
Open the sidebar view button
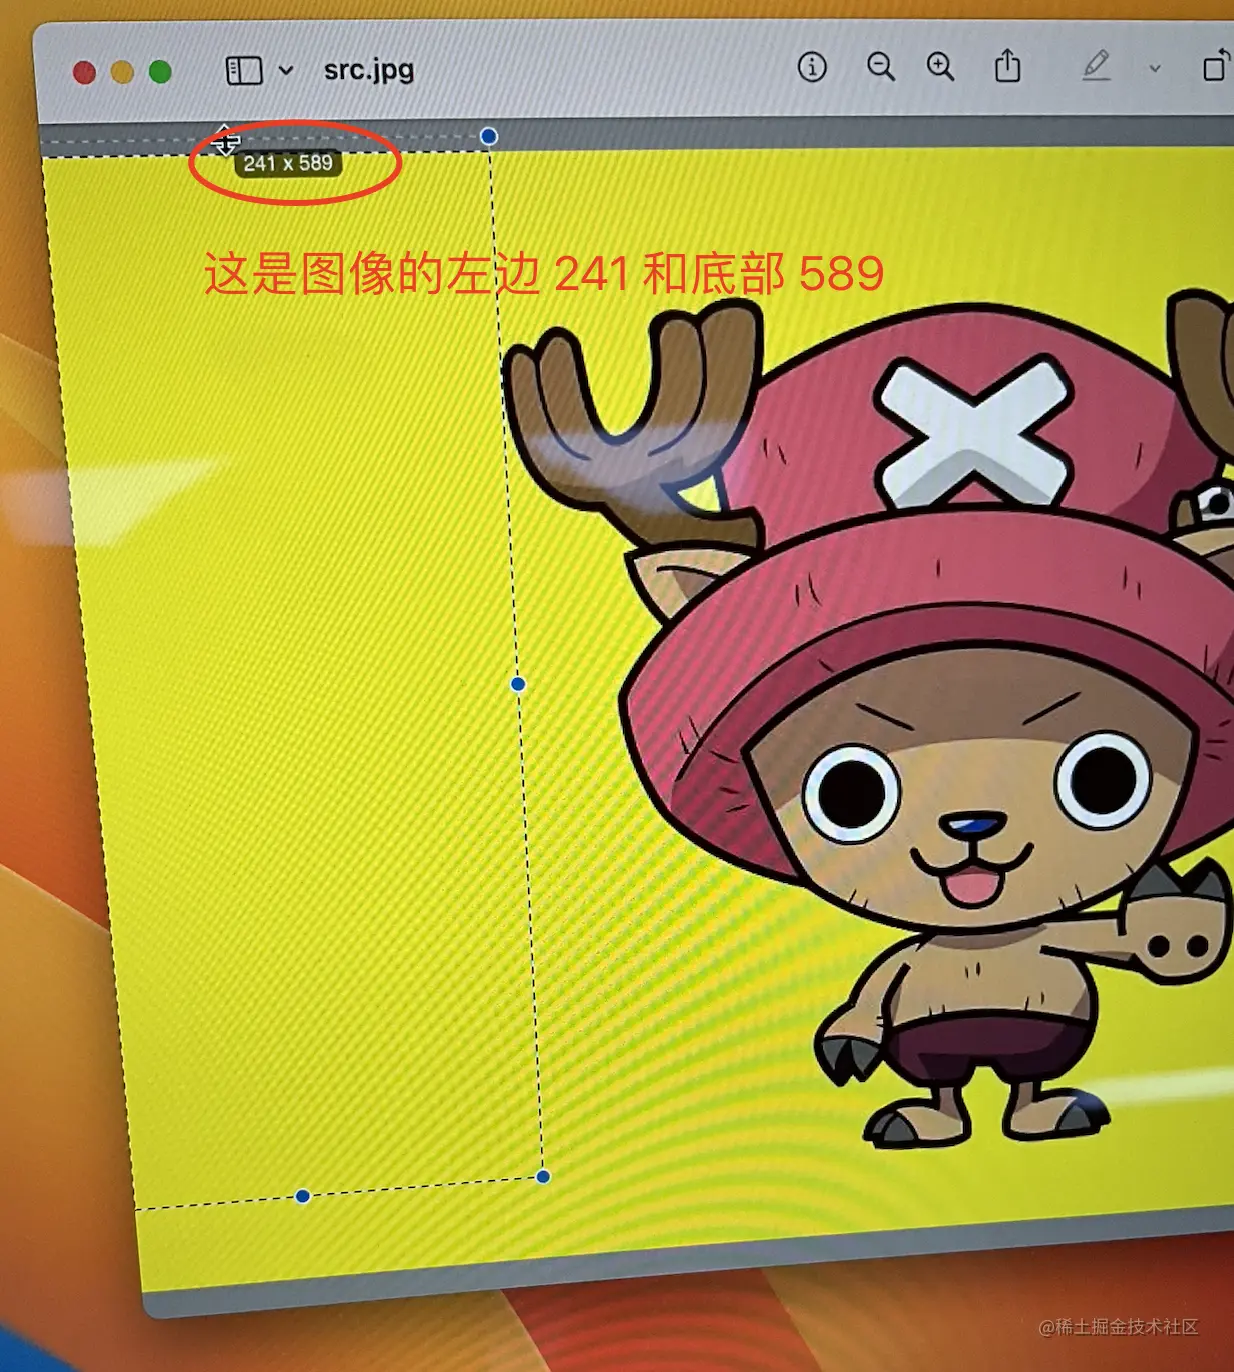[244, 70]
